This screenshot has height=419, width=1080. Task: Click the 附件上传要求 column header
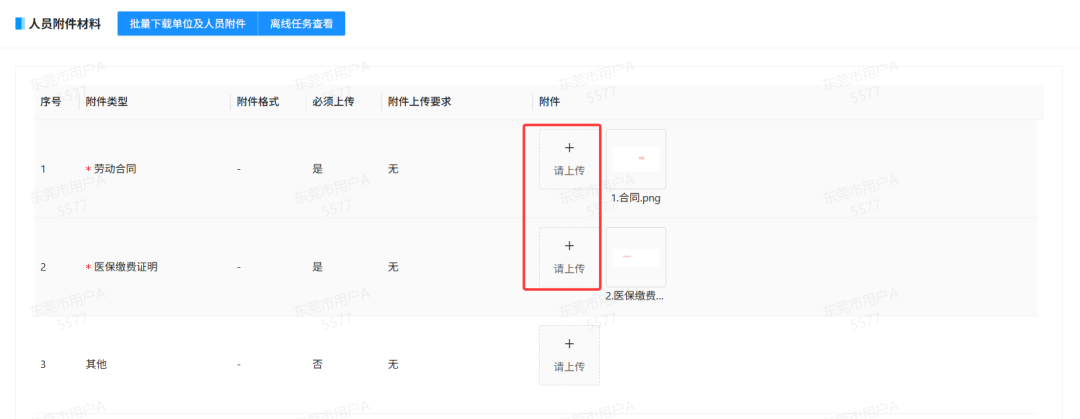click(x=419, y=102)
